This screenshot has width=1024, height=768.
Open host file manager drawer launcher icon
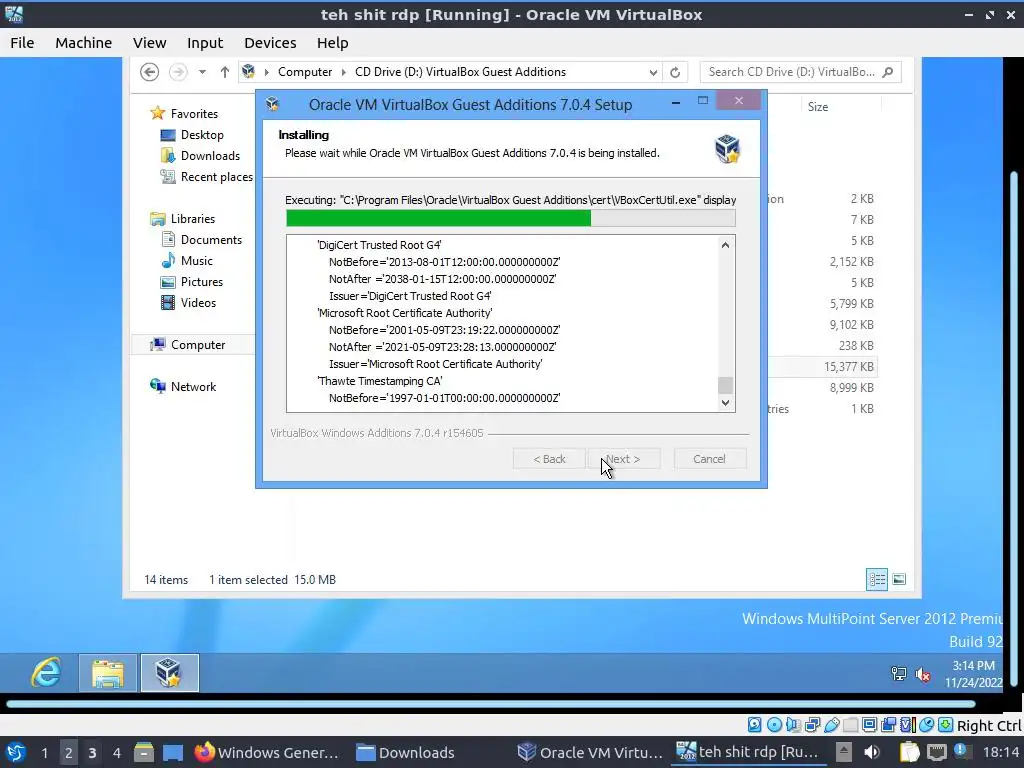click(144, 752)
